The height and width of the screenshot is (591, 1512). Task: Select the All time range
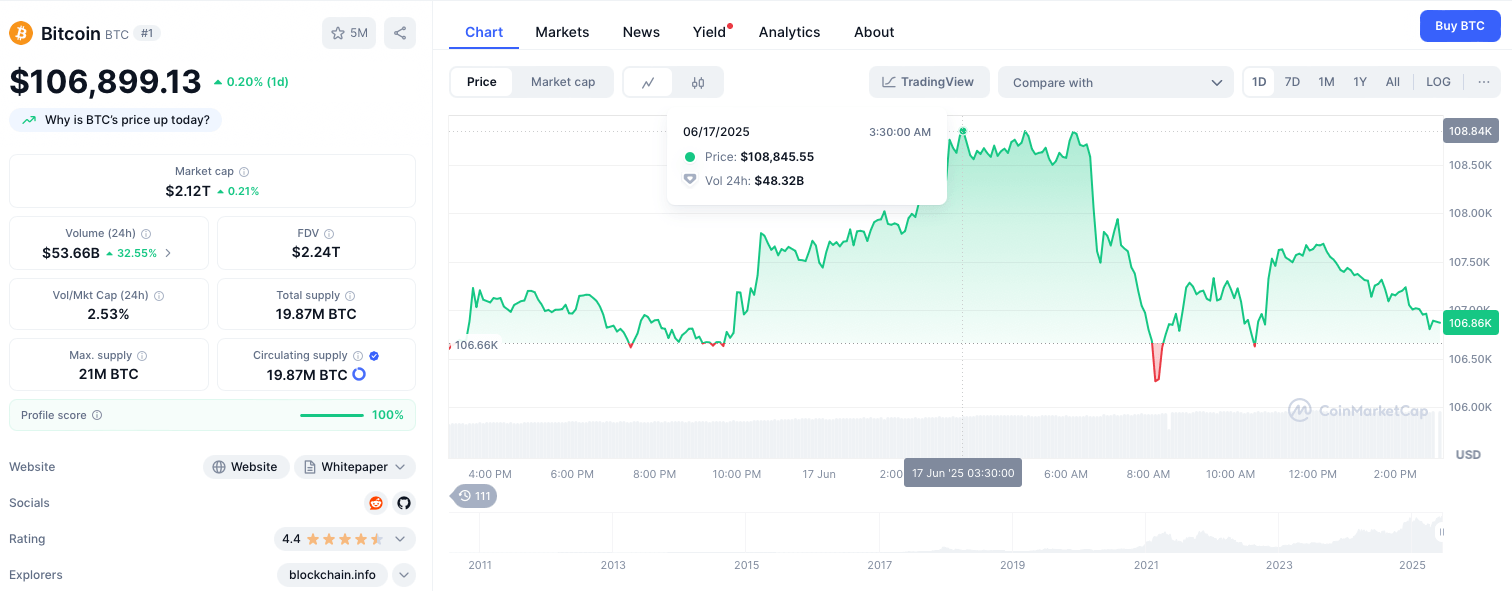1393,82
